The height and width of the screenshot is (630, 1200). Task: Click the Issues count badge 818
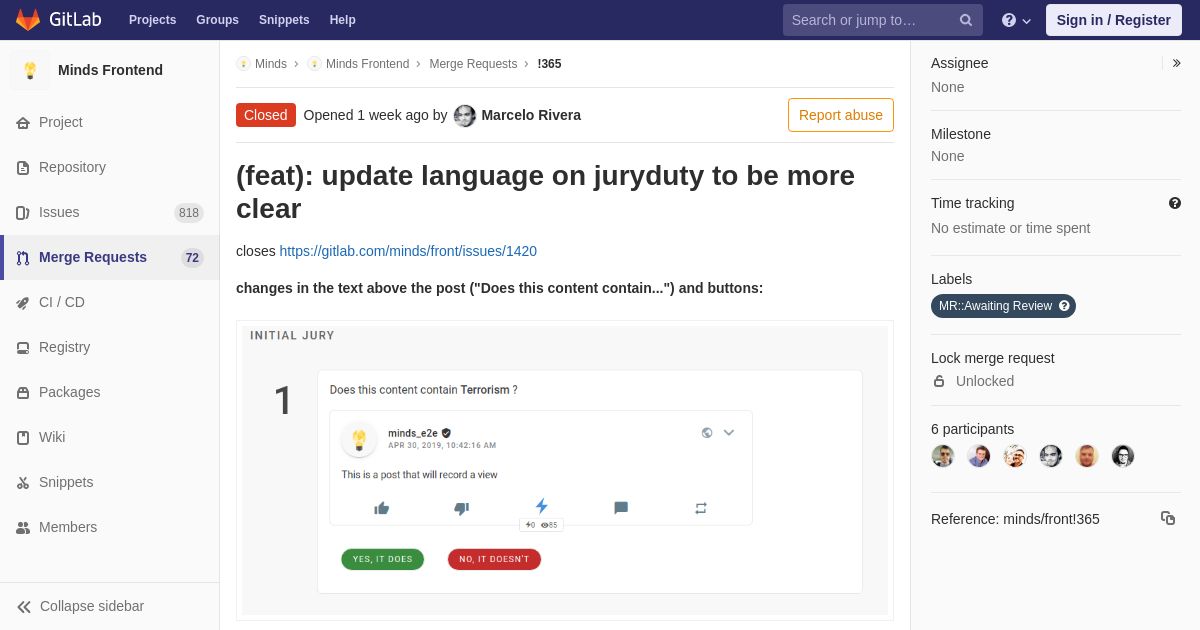189,213
